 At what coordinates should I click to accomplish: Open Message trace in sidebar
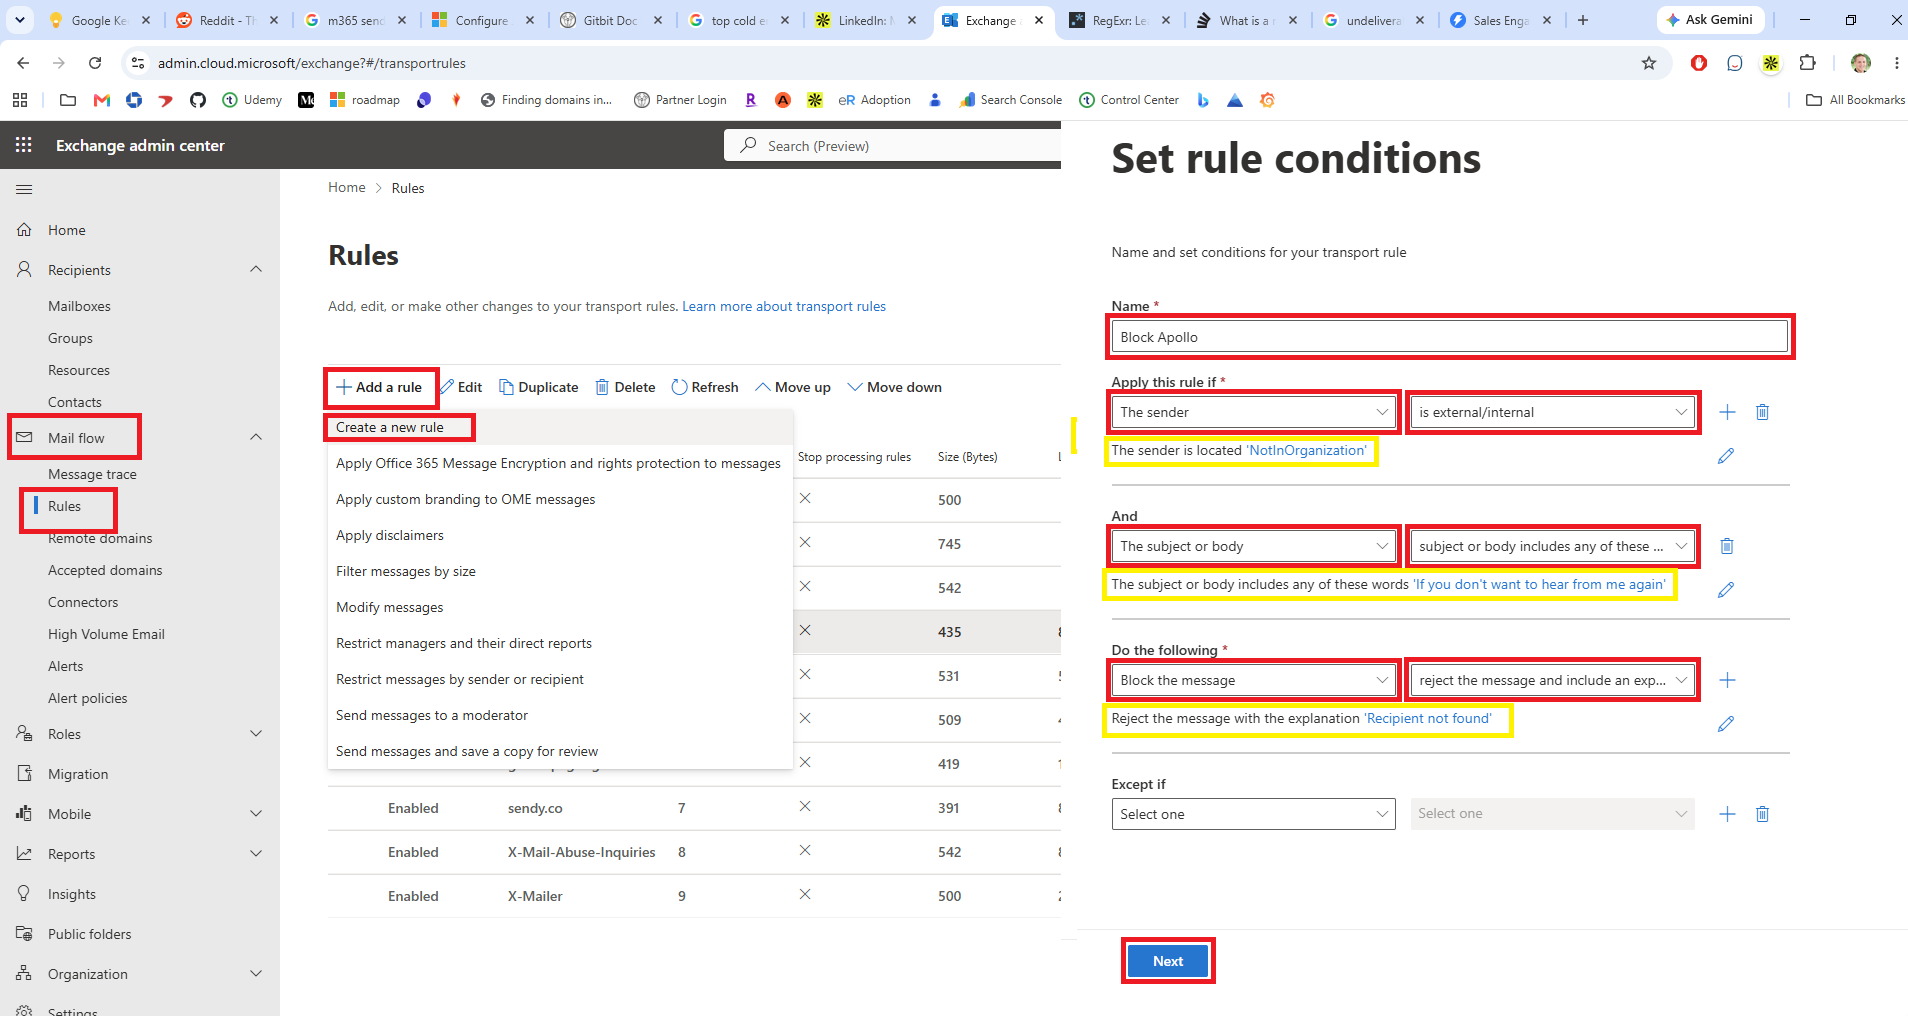tap(92, 474)
